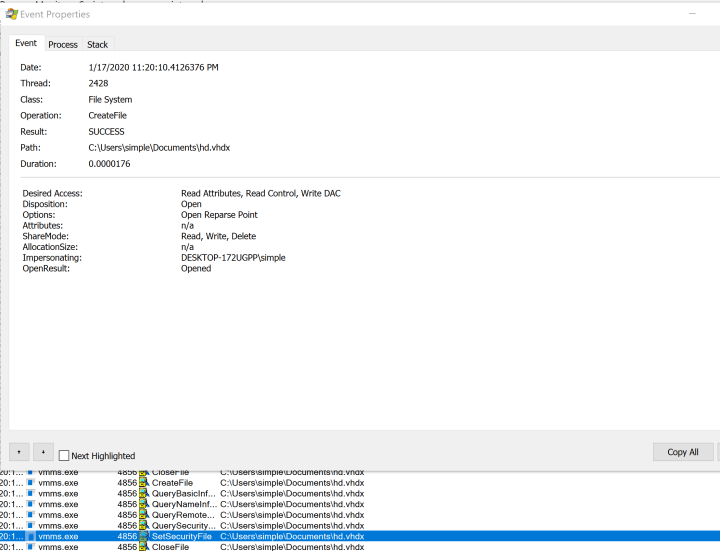Click the Desired Access value text
The image size is (720, 551).
coord(260,193)
